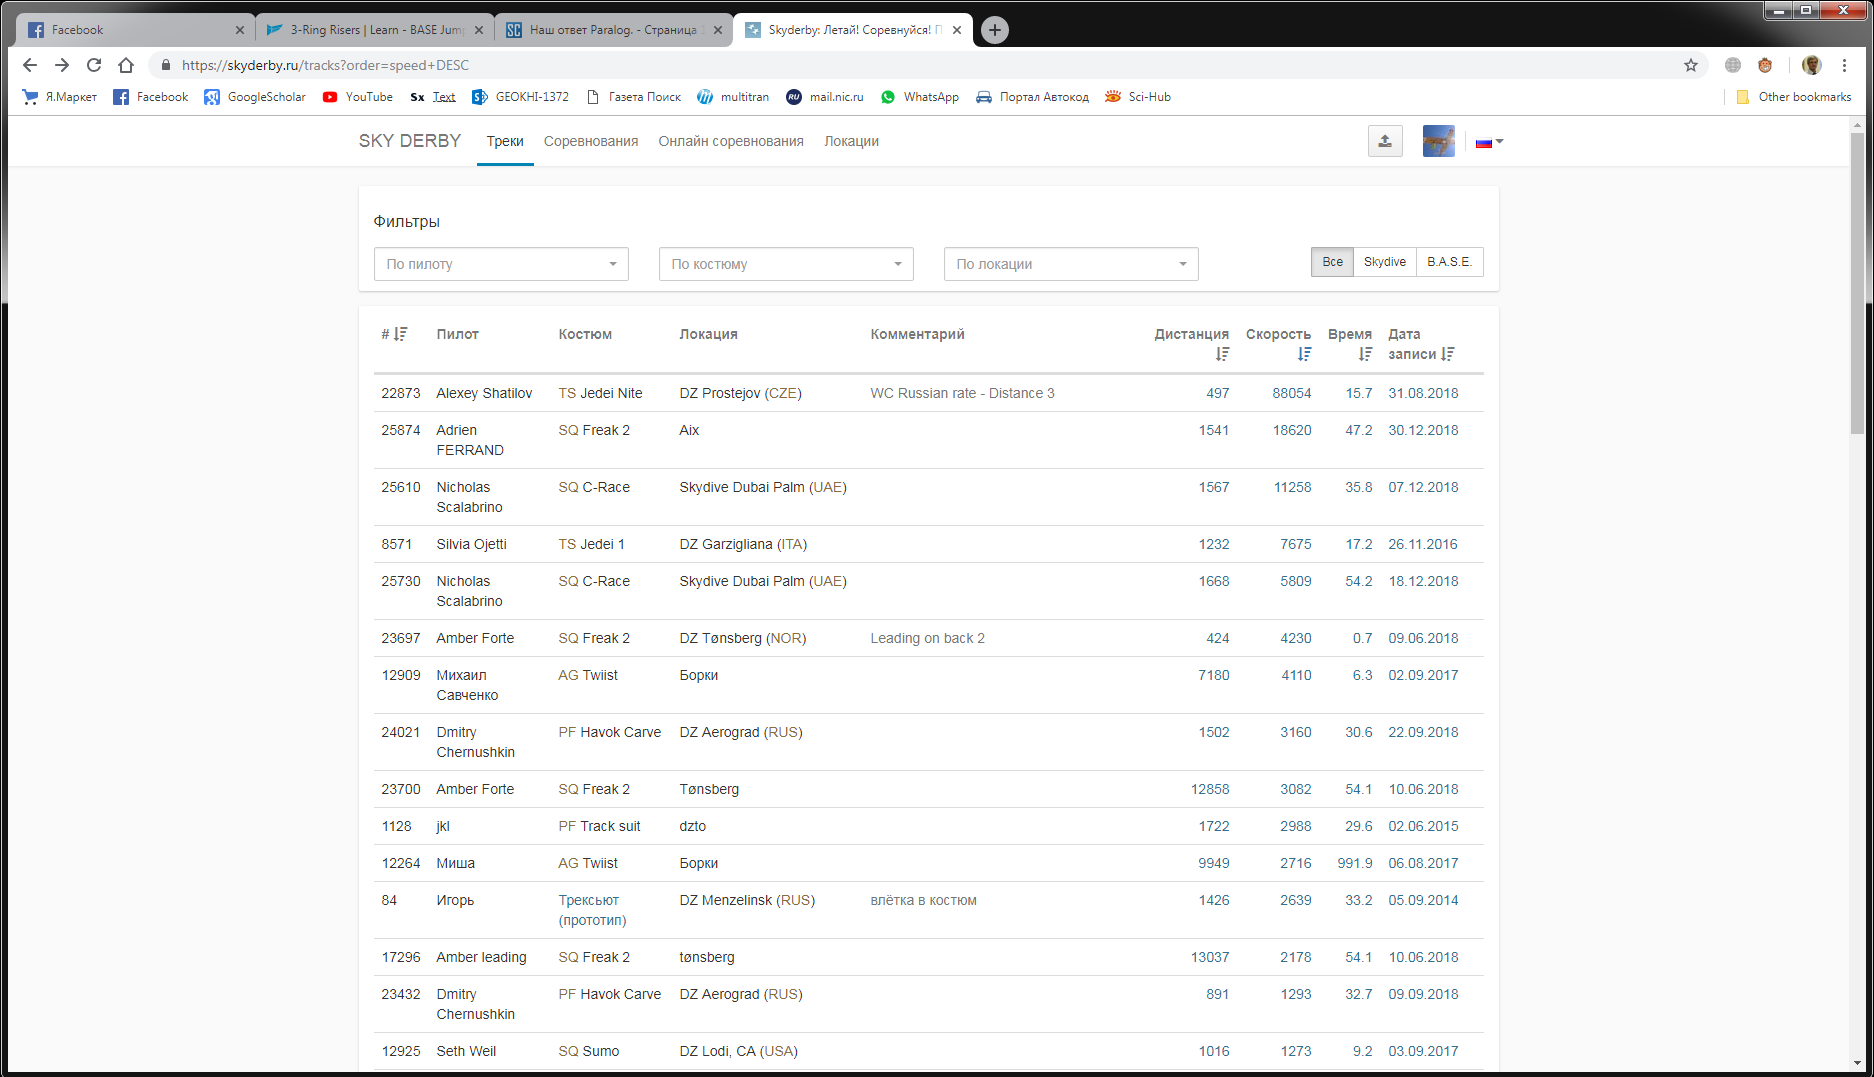Switch to 3-Ring Risers browser tab
Screen dimensions: 1874x1077
tap(375, 30)
